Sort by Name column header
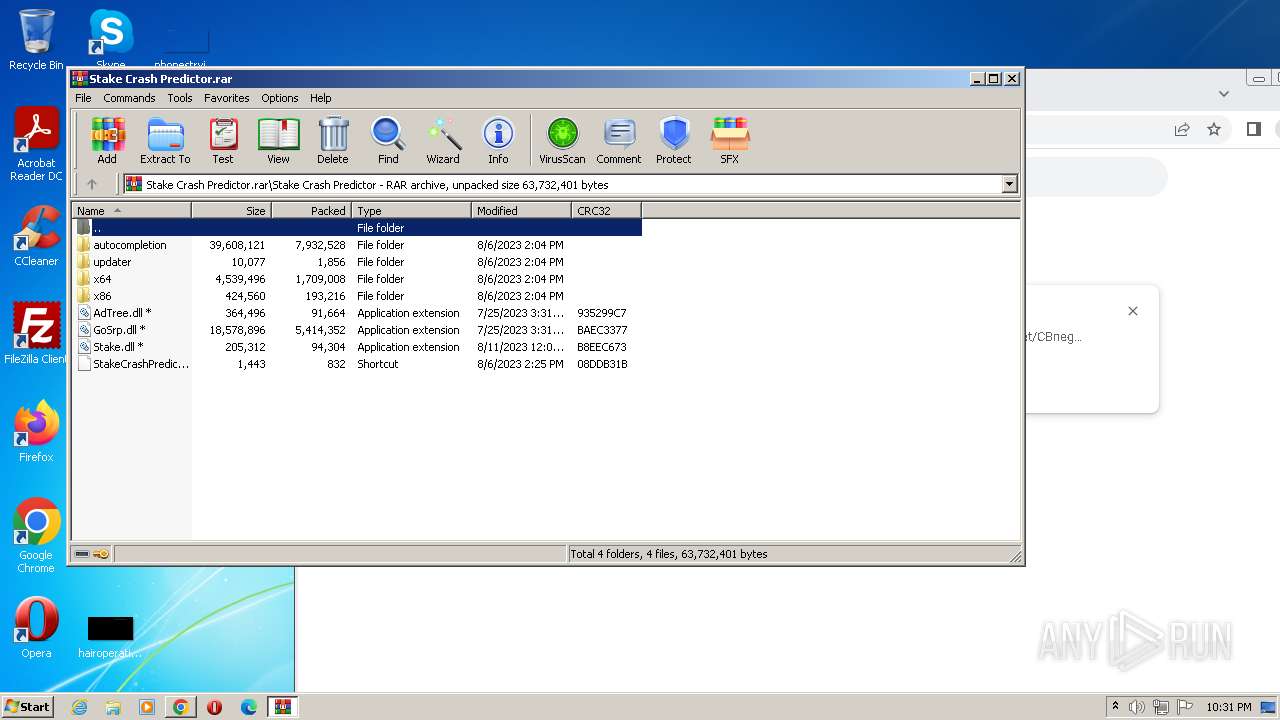The height and width of the screenshot is (720, 1280). (x=132, y=210)
